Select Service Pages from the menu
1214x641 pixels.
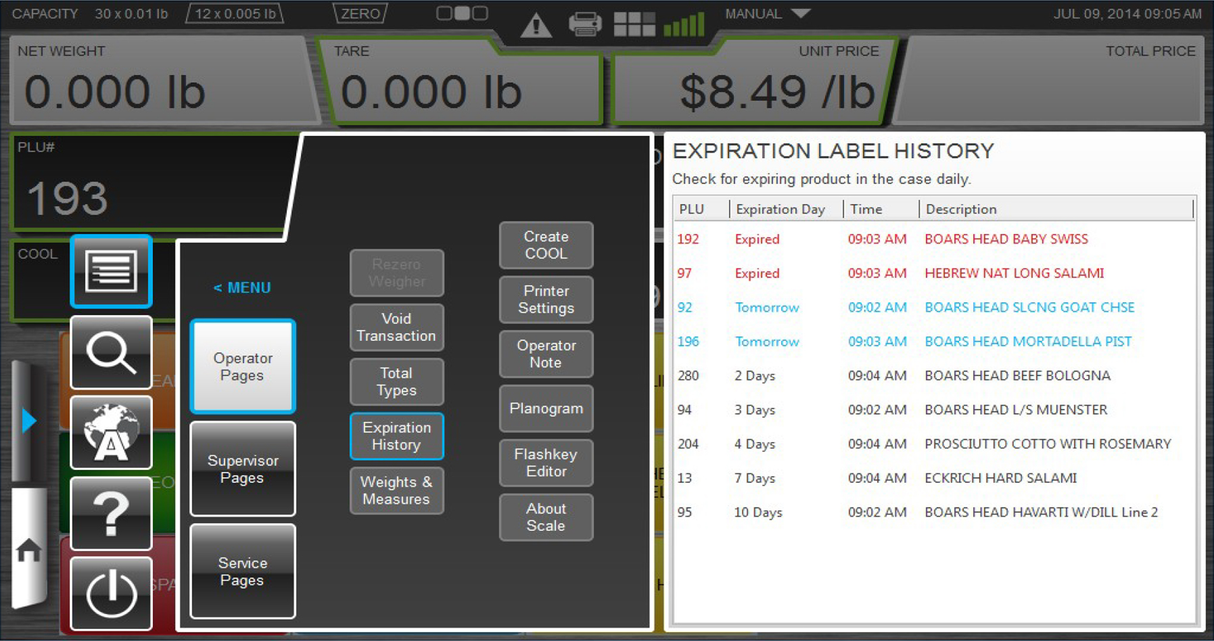[x=242, y=571]
